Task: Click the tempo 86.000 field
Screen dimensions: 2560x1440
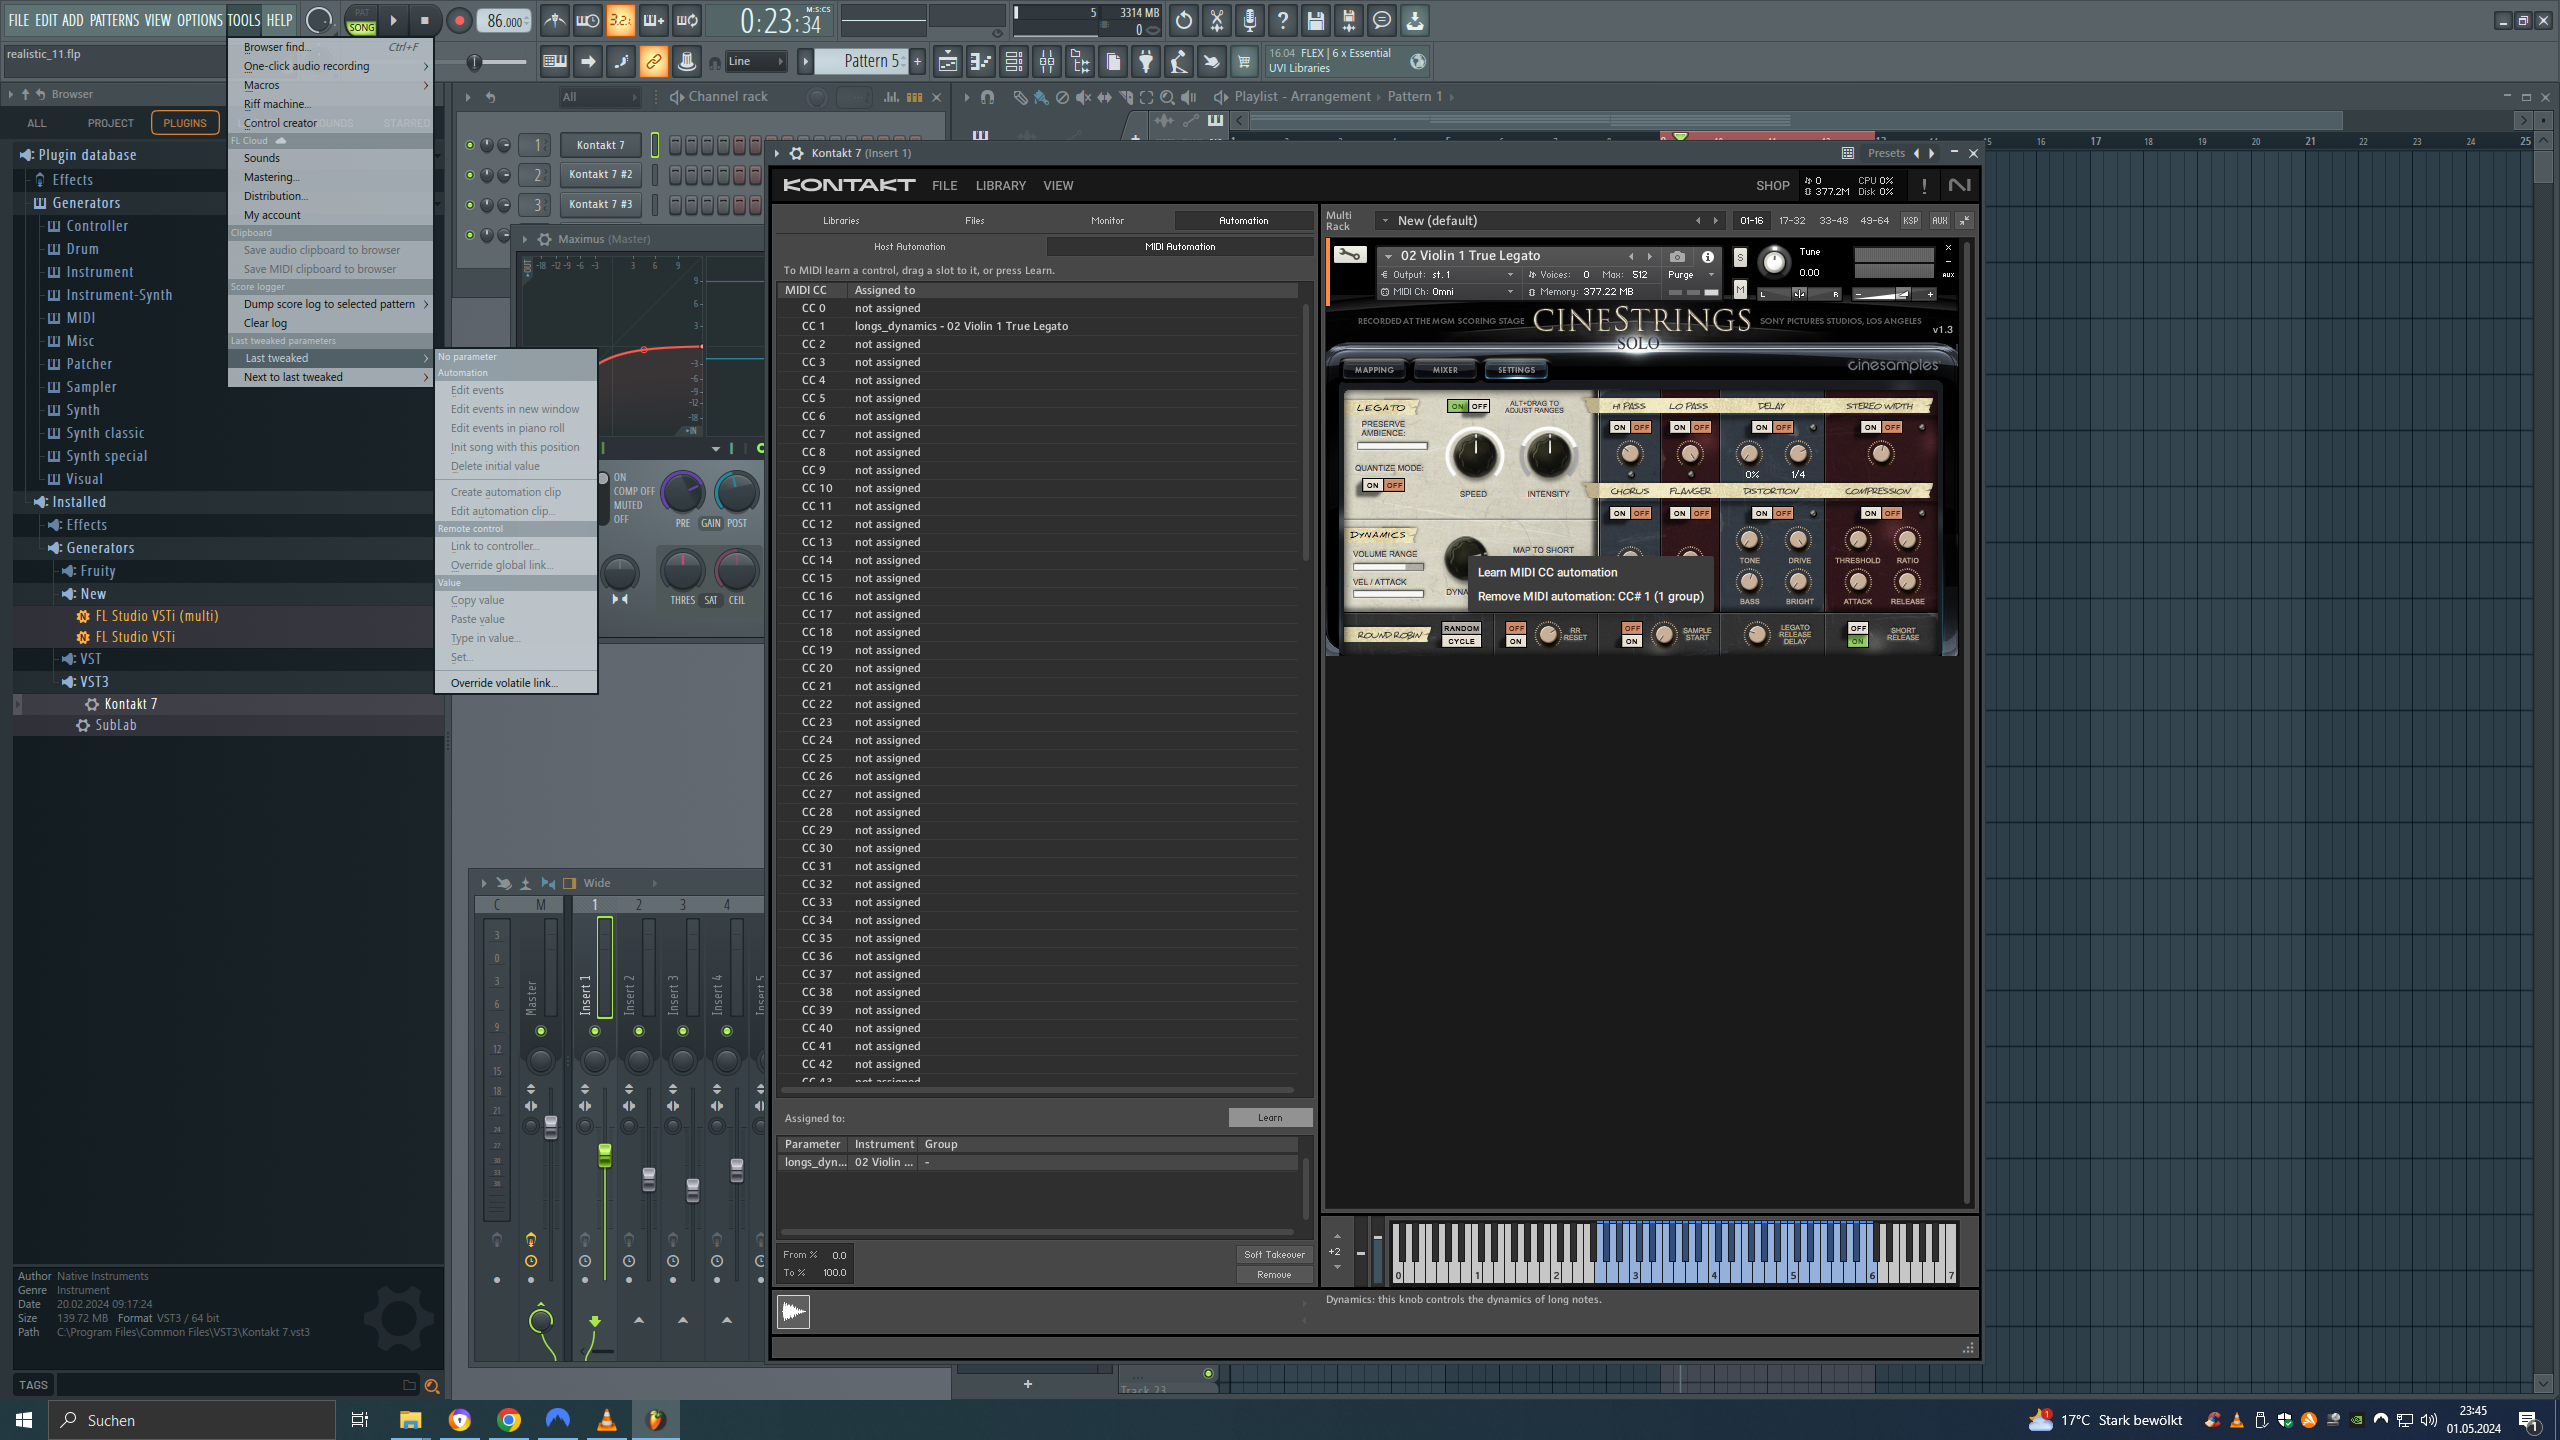Action: point(505,20)
